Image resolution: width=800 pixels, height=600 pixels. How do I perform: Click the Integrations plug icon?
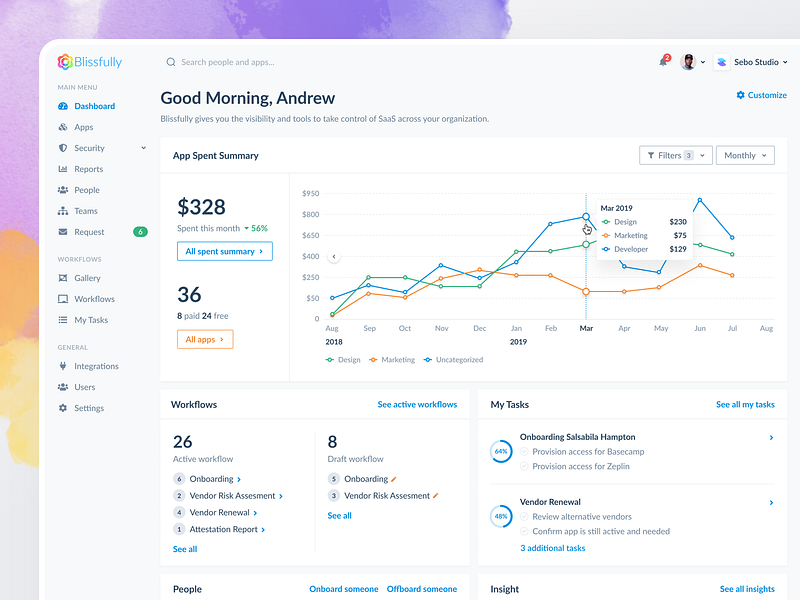[x=63, y=366]
